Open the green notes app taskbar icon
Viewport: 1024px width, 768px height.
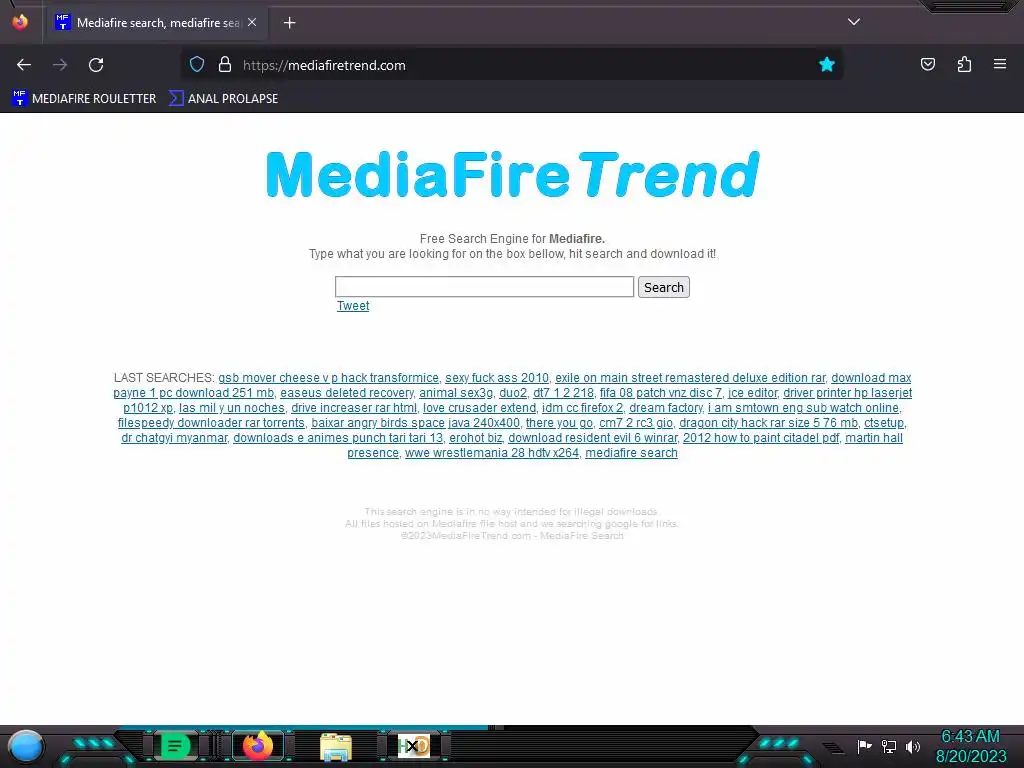coord(174,746)
